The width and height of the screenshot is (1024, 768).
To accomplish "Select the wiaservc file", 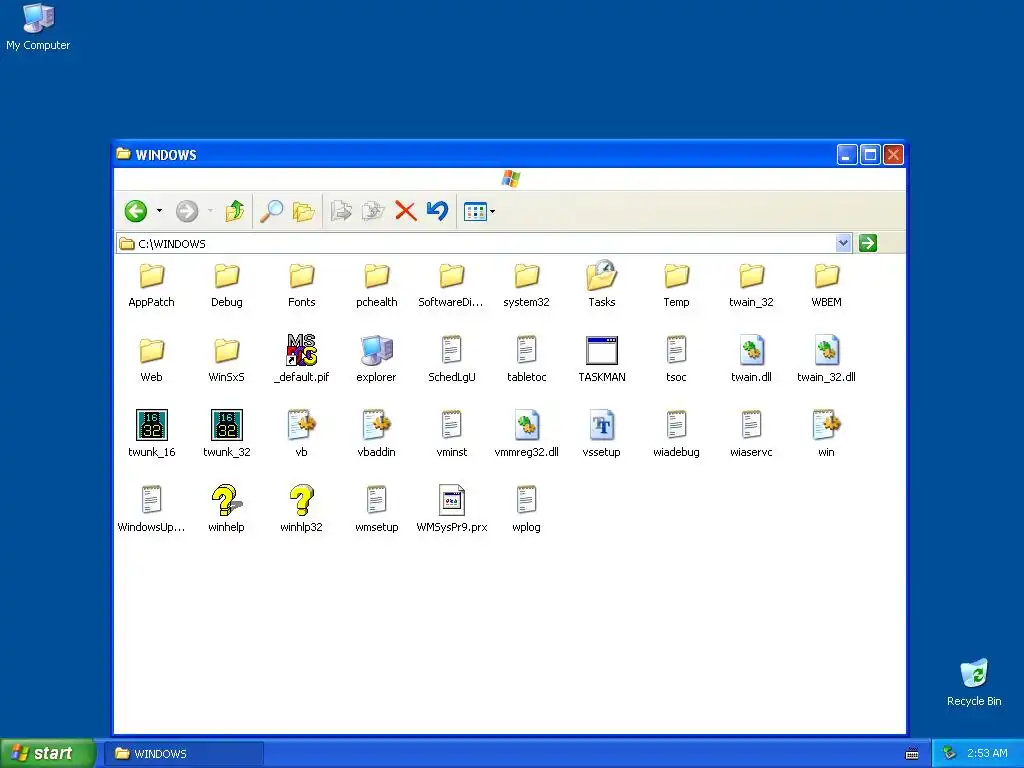I will [x=752, y=434].
